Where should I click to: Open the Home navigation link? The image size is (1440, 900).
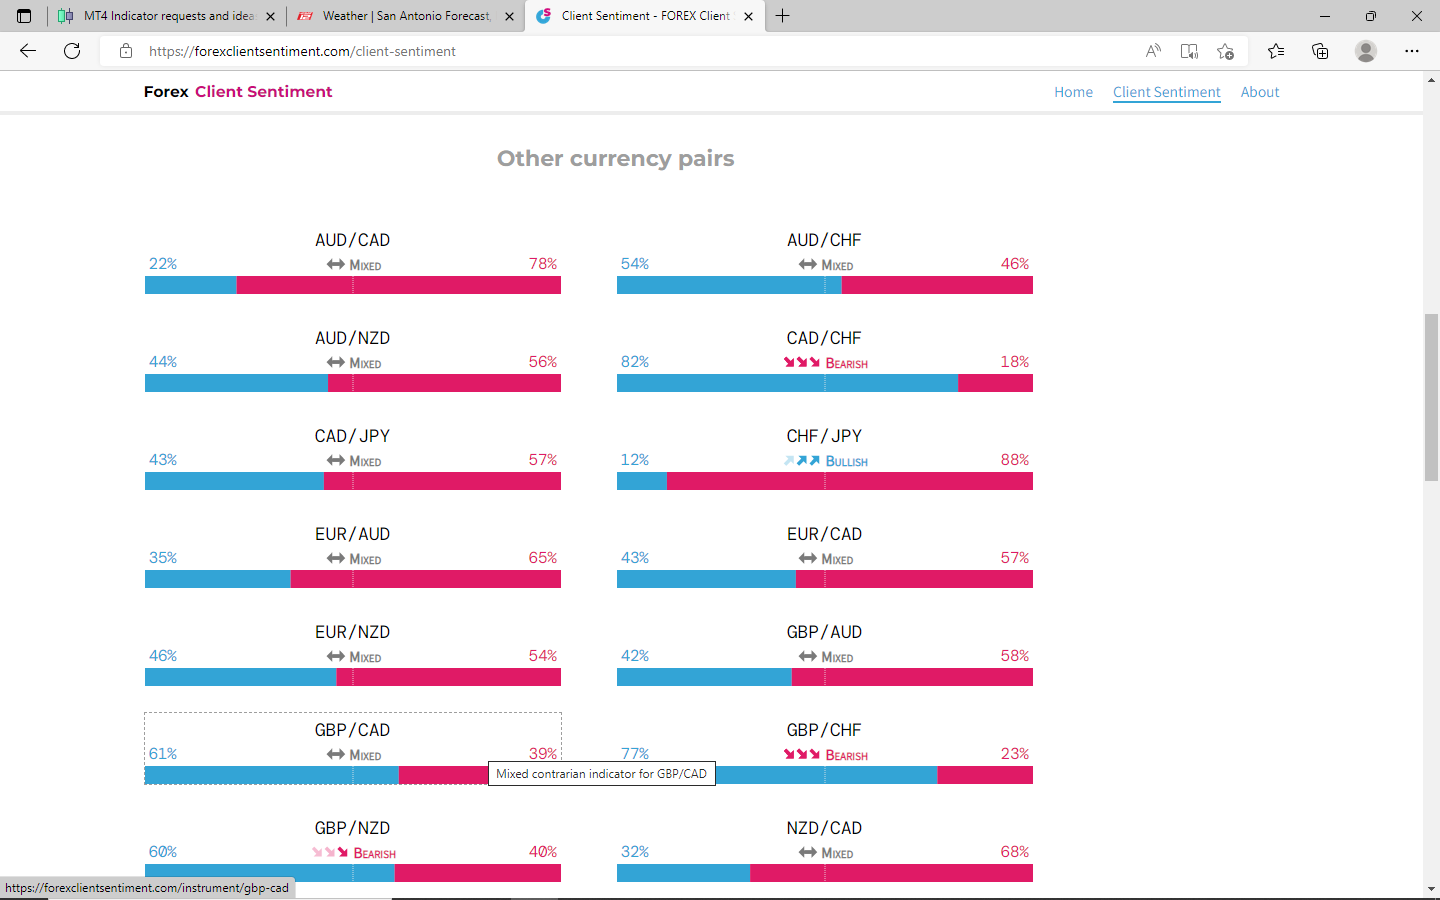pyautogui.click(x=1073, y=92)
